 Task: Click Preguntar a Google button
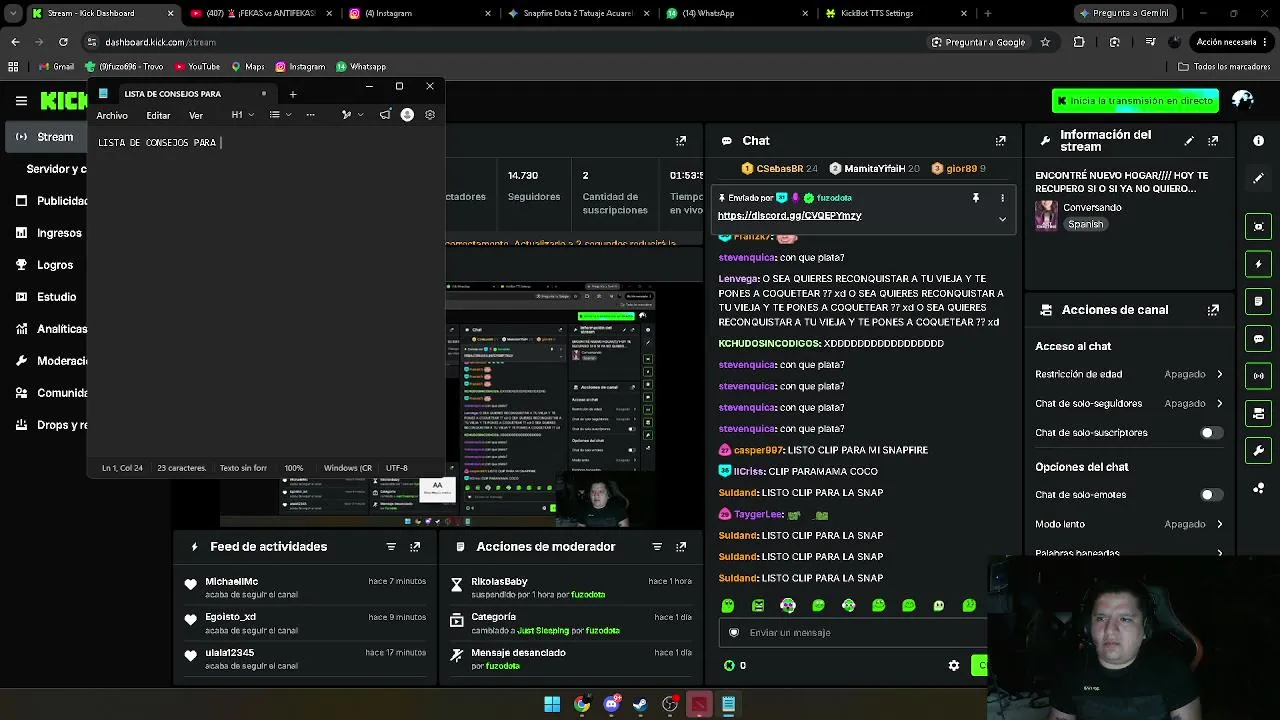click(x=978, y=42)
